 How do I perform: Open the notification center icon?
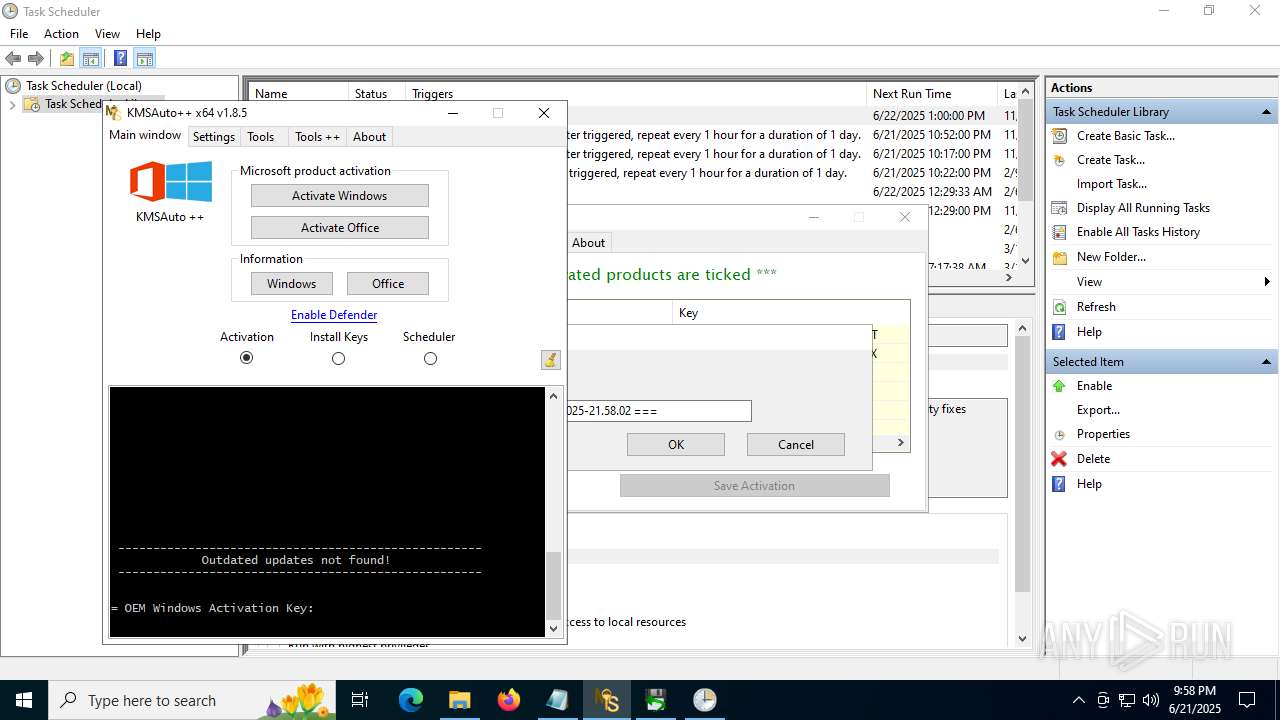(x=1247, y=700)
